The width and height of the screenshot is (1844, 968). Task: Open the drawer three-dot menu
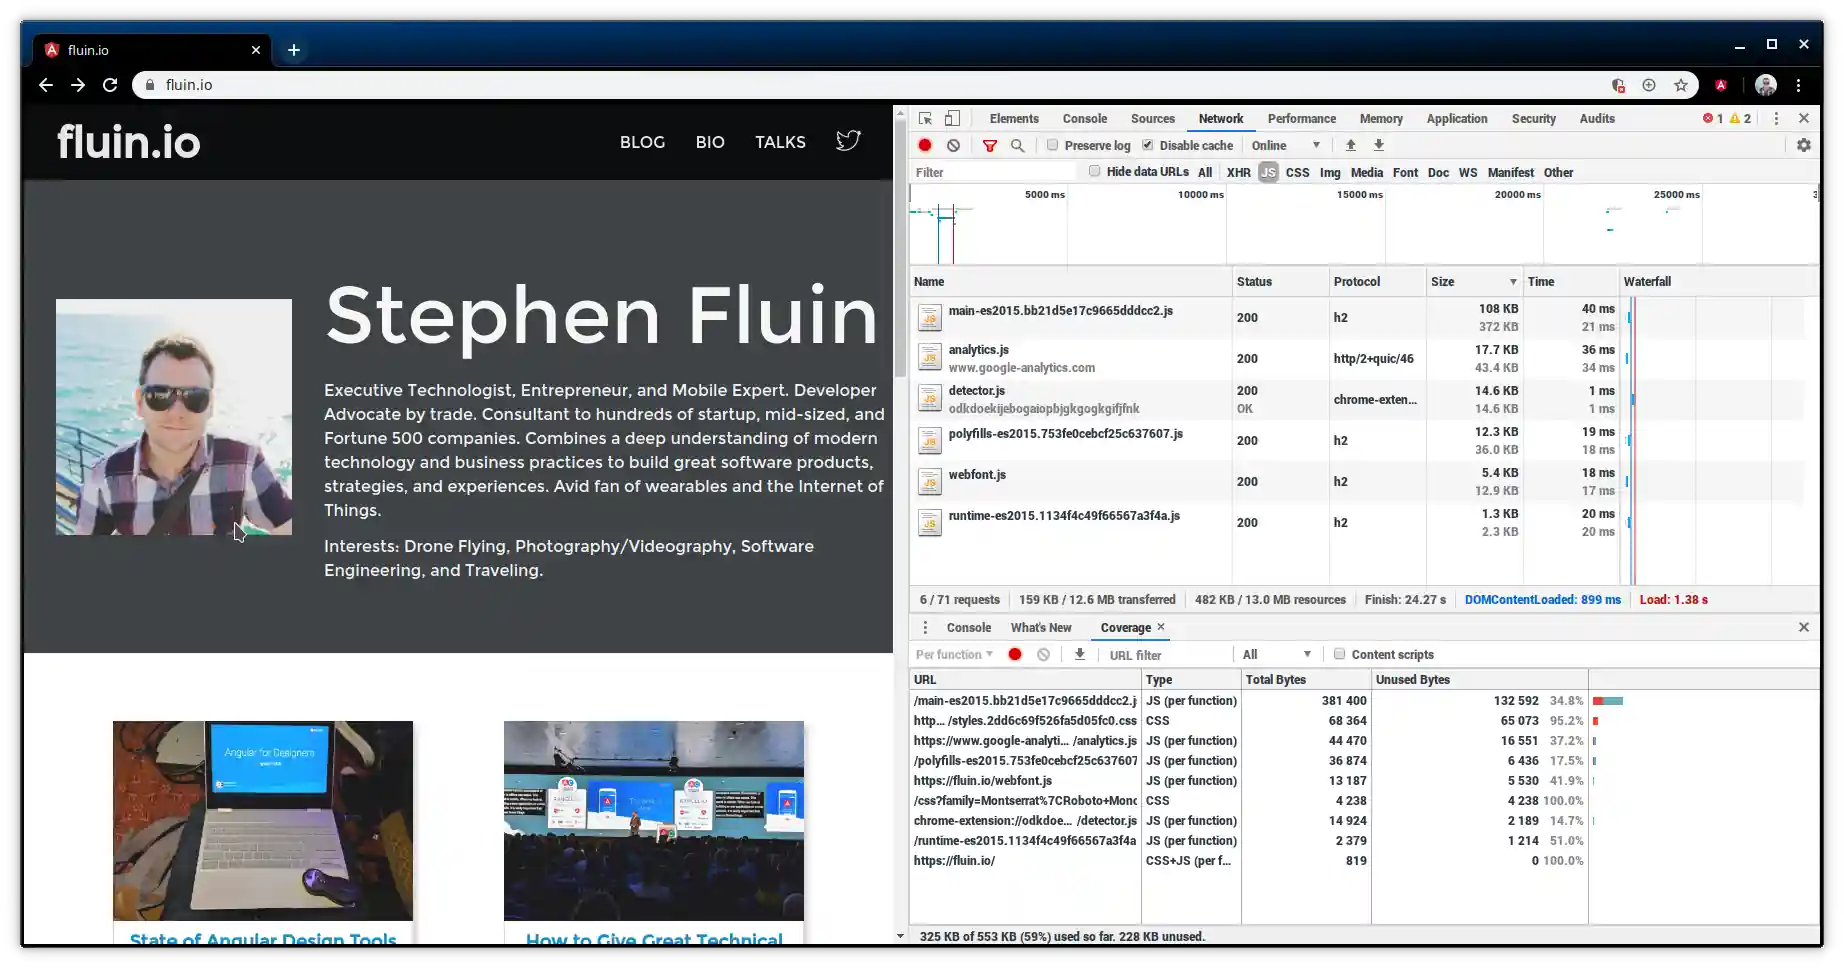click(x=925, y=627)
